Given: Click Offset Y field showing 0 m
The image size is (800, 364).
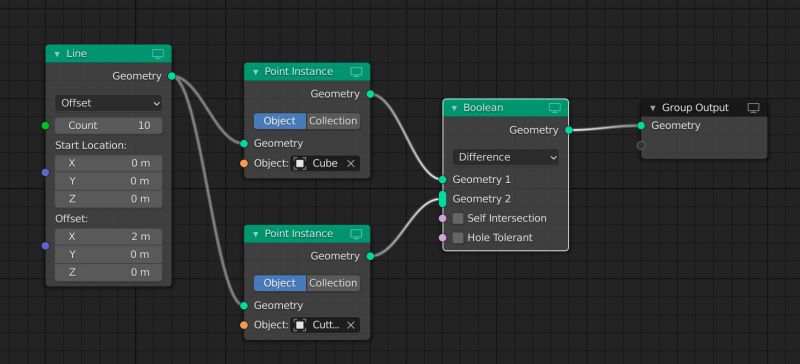Looking at the screenshot, I should [109, 254].
